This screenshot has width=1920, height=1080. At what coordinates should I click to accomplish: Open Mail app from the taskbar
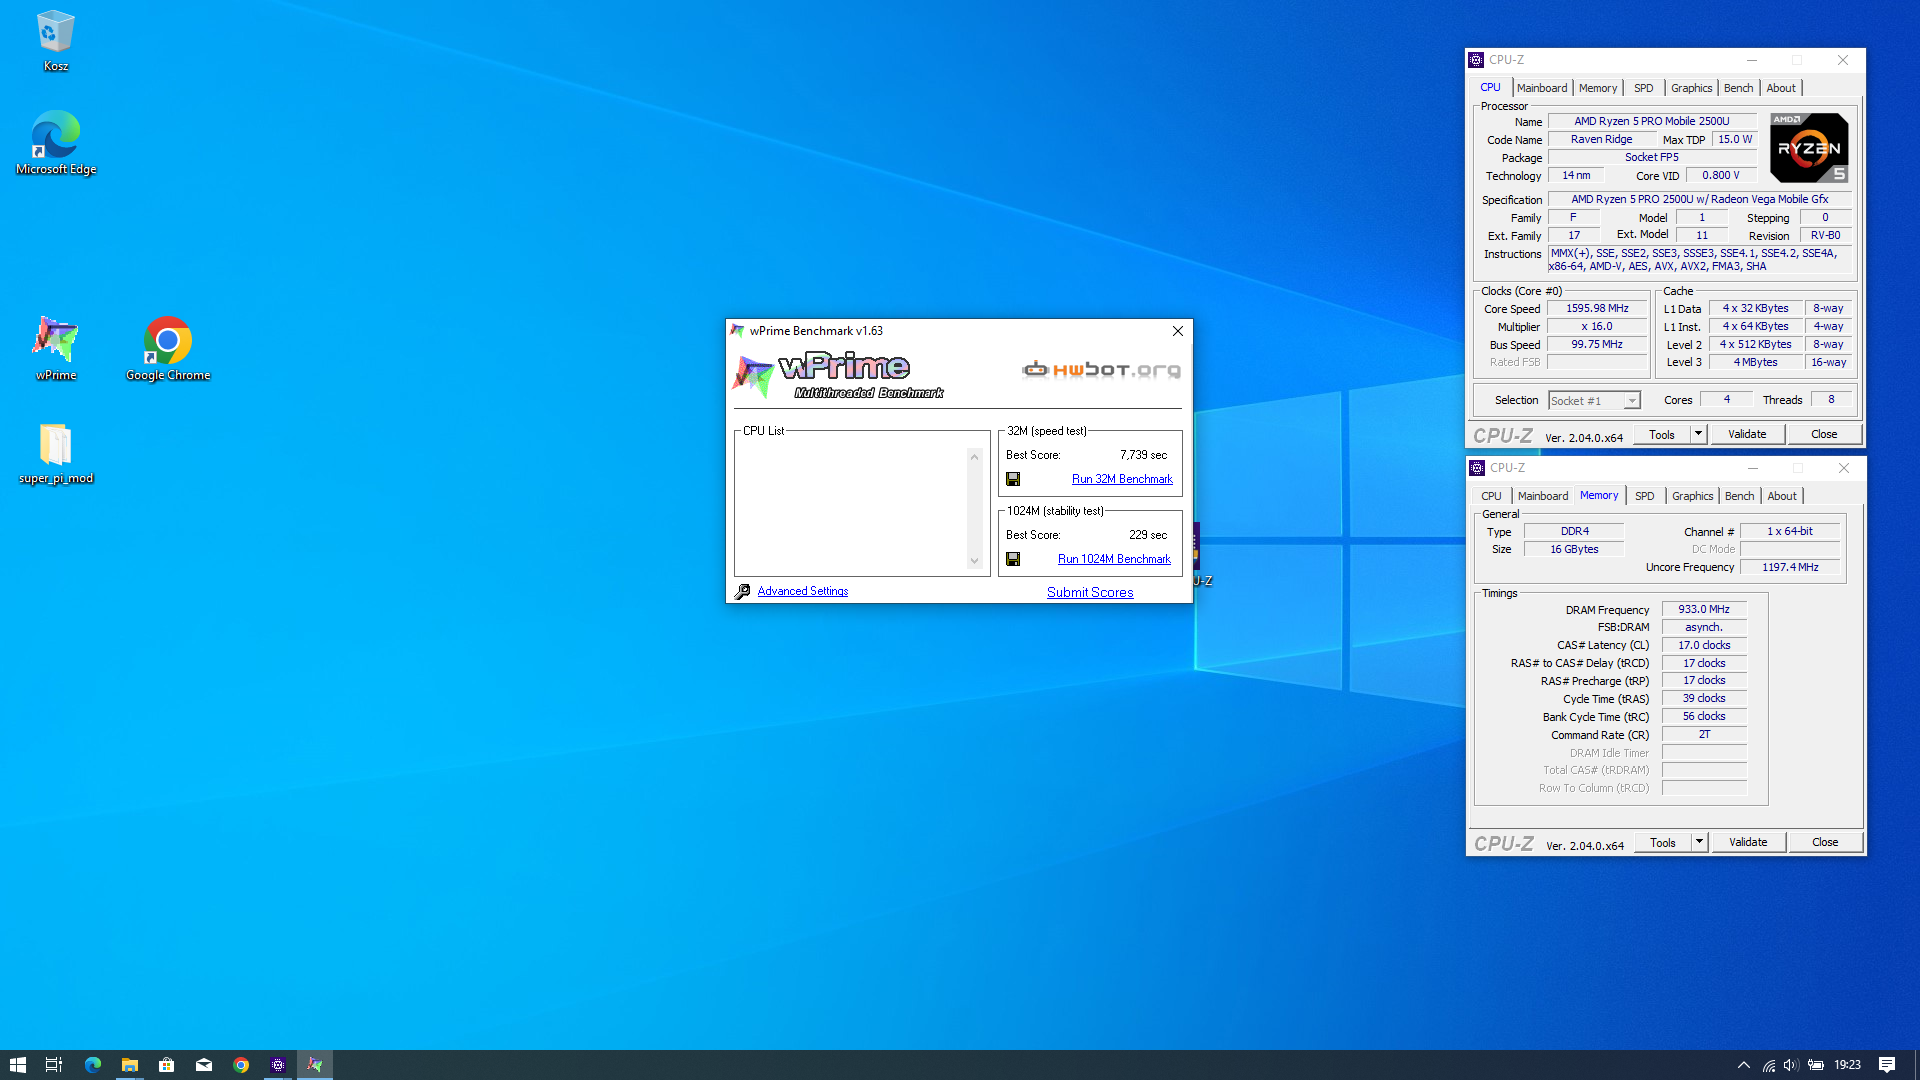click(204, 1065)
